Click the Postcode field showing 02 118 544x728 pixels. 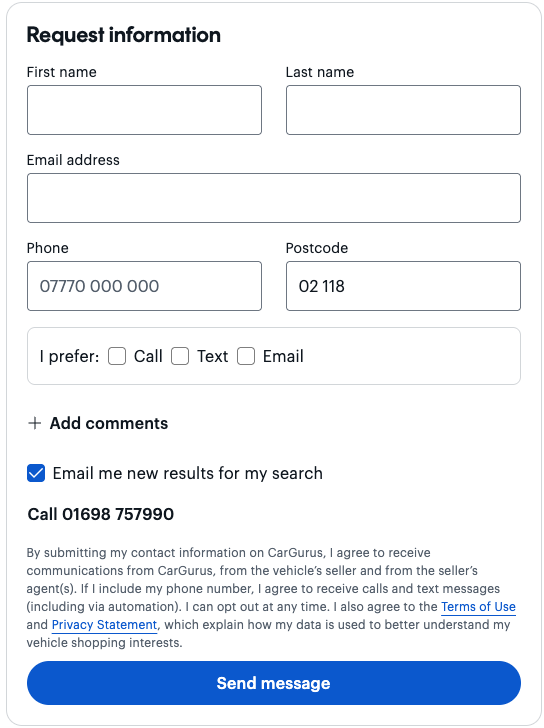coord(403,286)
